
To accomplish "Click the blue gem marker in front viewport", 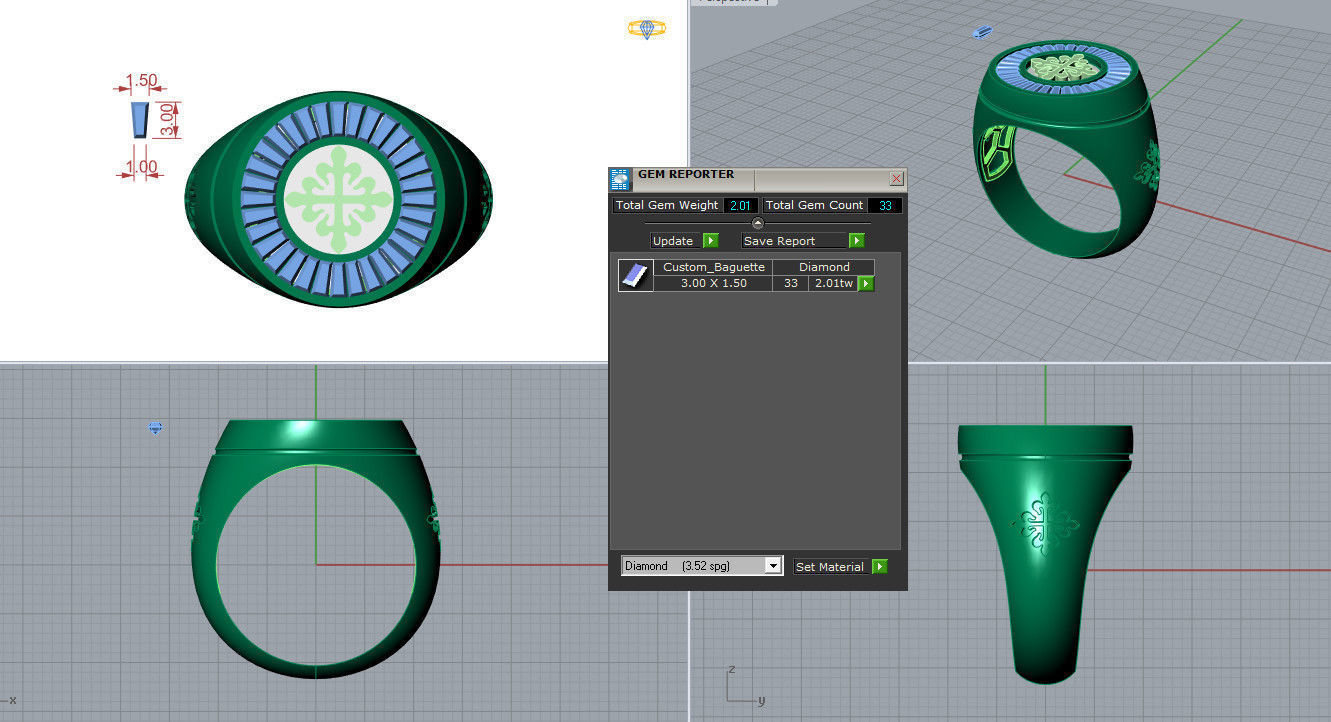I will tap(155, 428).
